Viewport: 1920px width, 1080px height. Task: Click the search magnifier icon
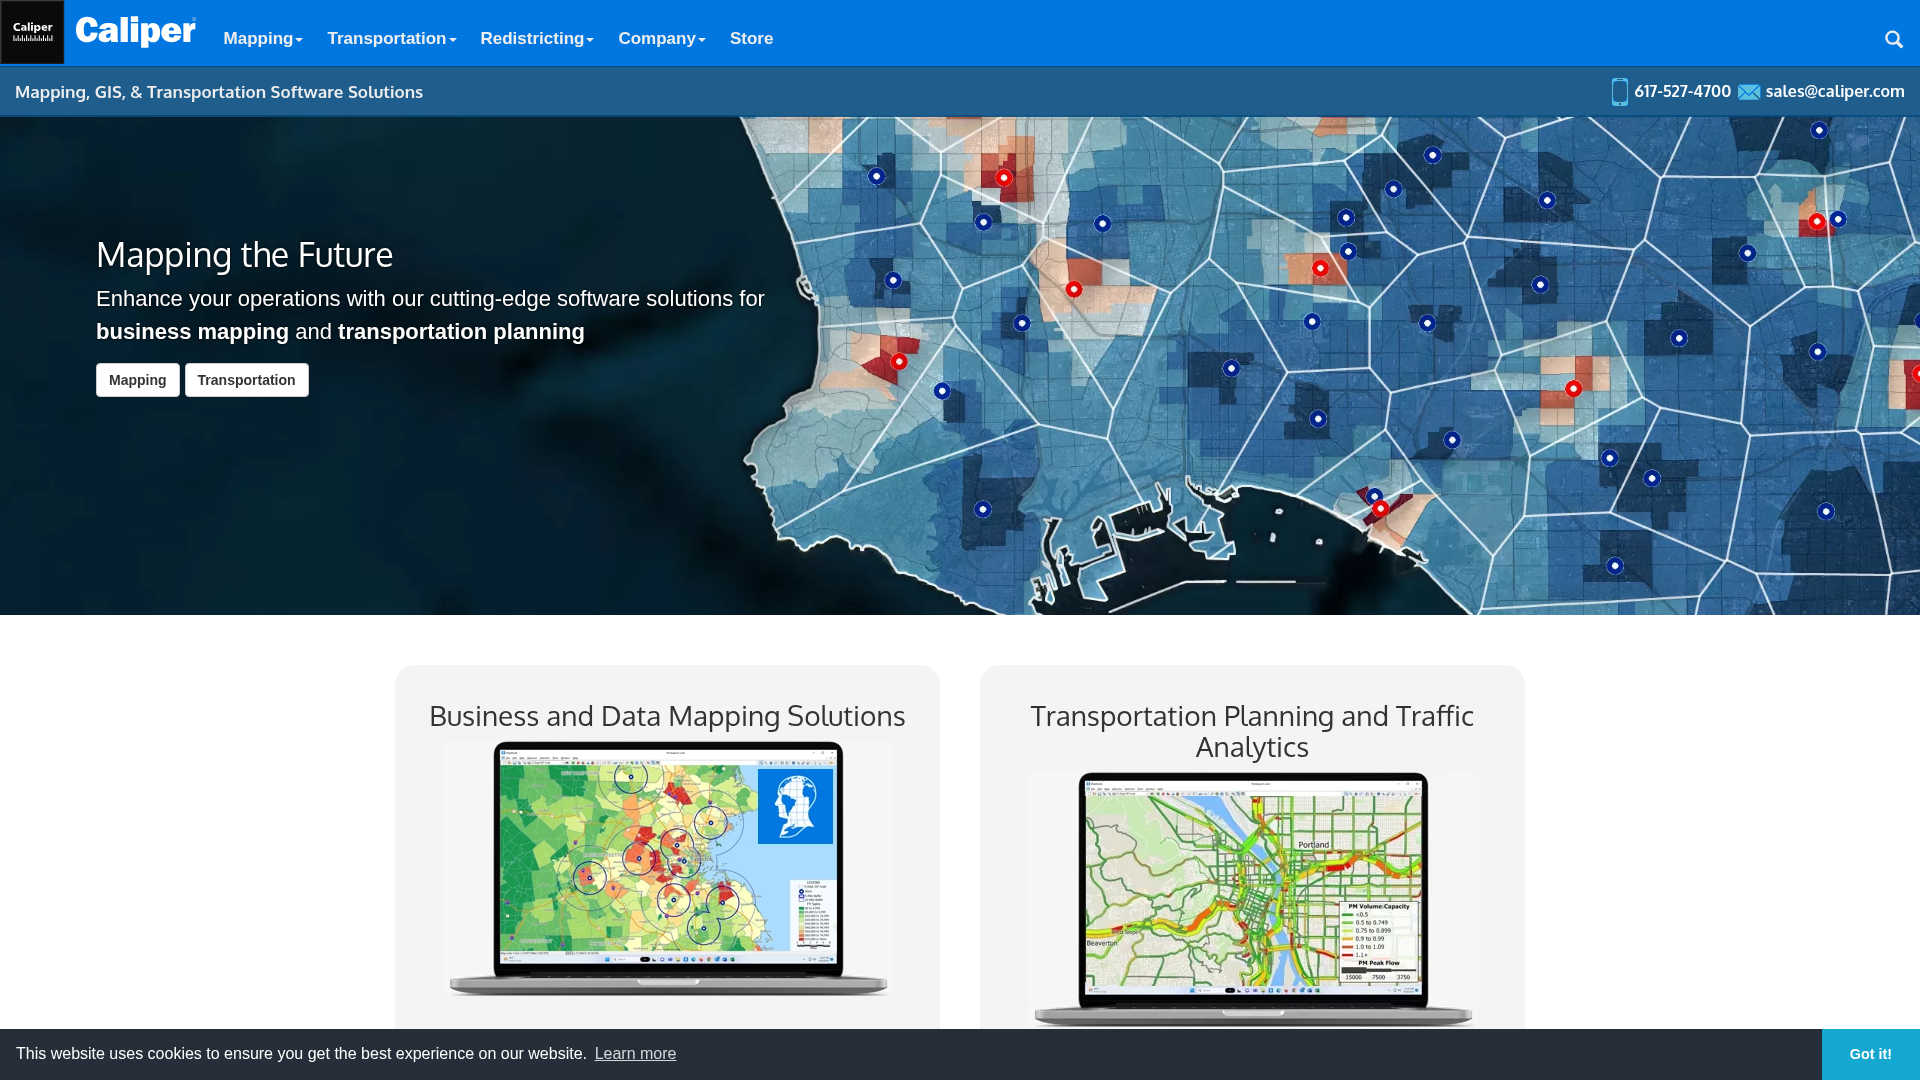1893,39
